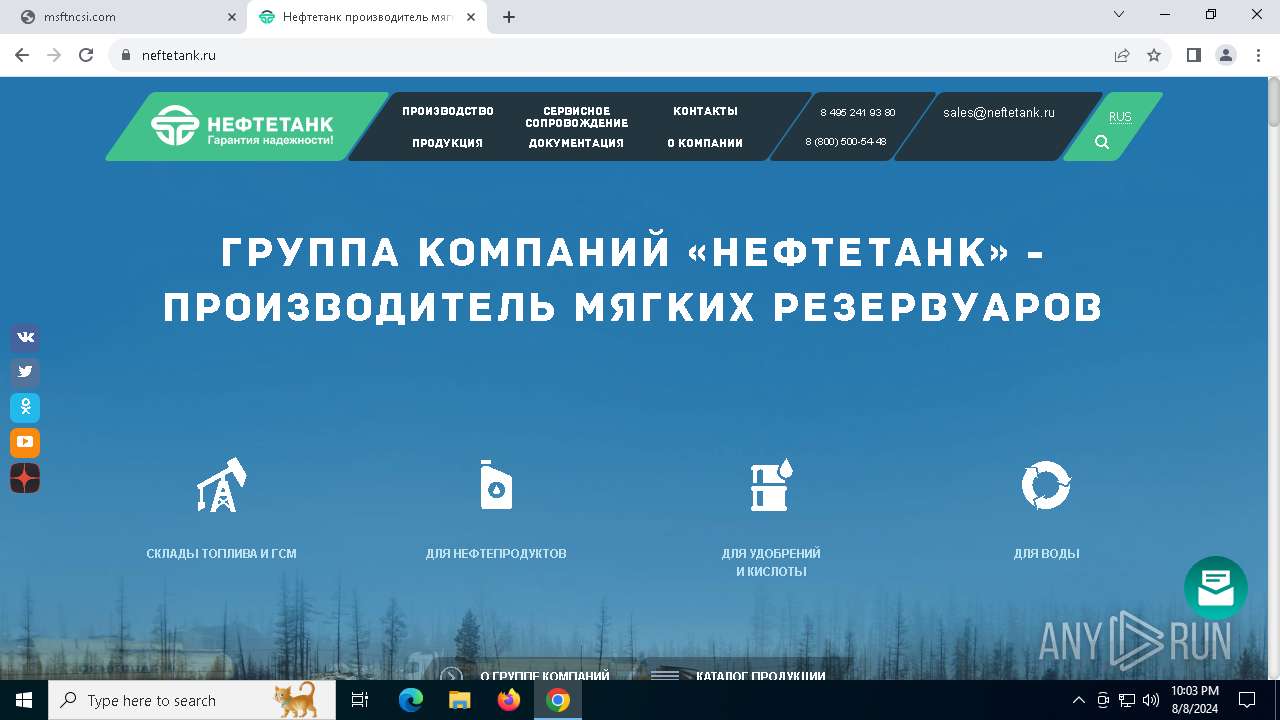Image resolution: width=1280 pixels, height=720 pixels.
Task: Open the Производство menu item
Action: [448, 111]
